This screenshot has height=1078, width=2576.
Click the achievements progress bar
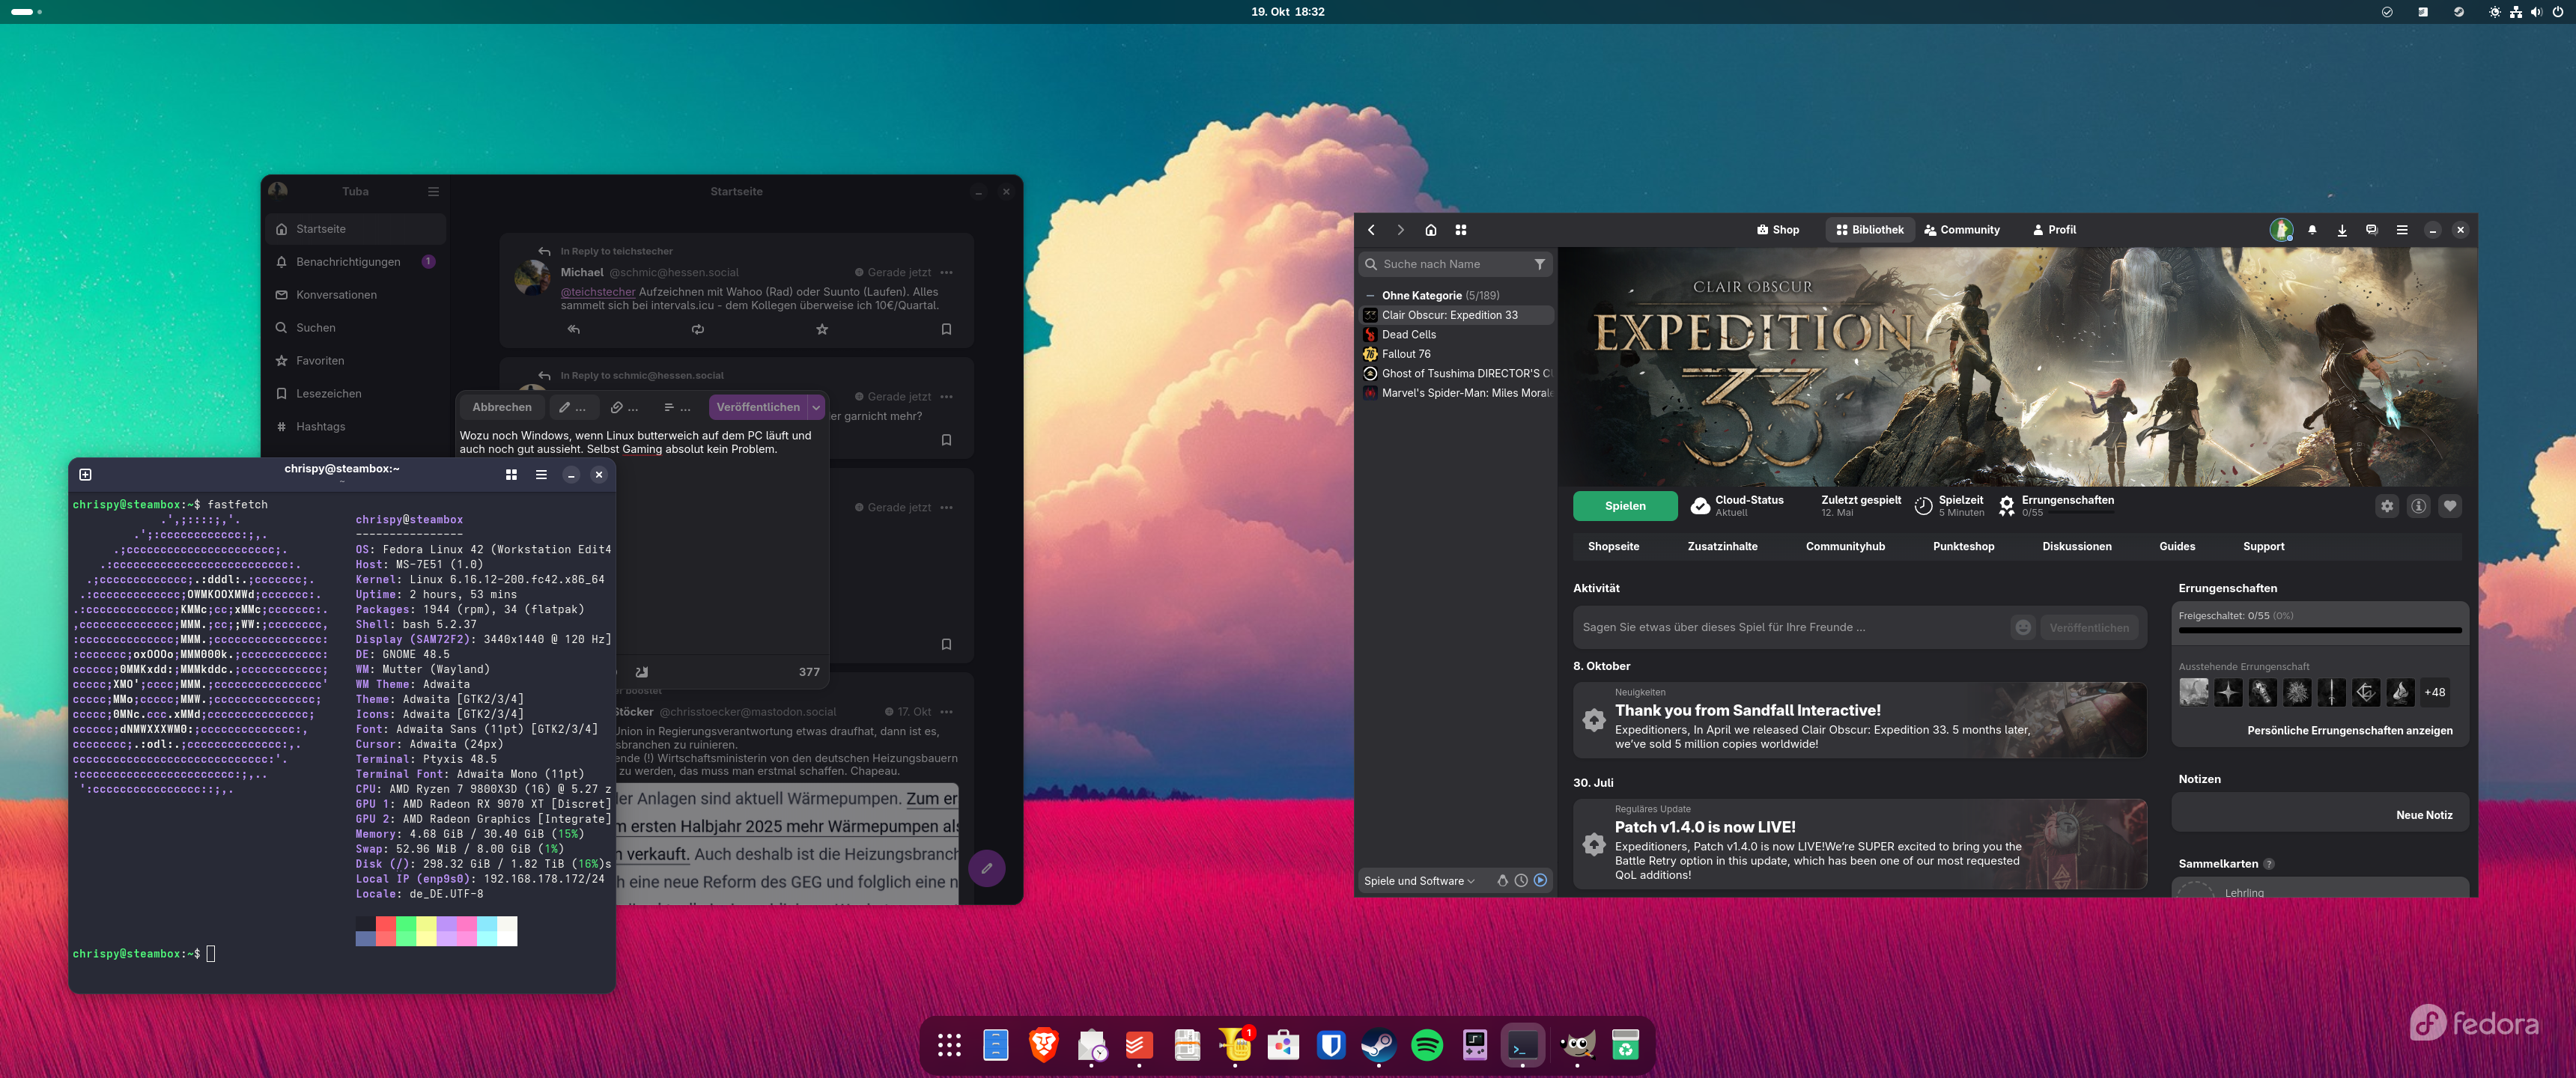(2319, 630)
